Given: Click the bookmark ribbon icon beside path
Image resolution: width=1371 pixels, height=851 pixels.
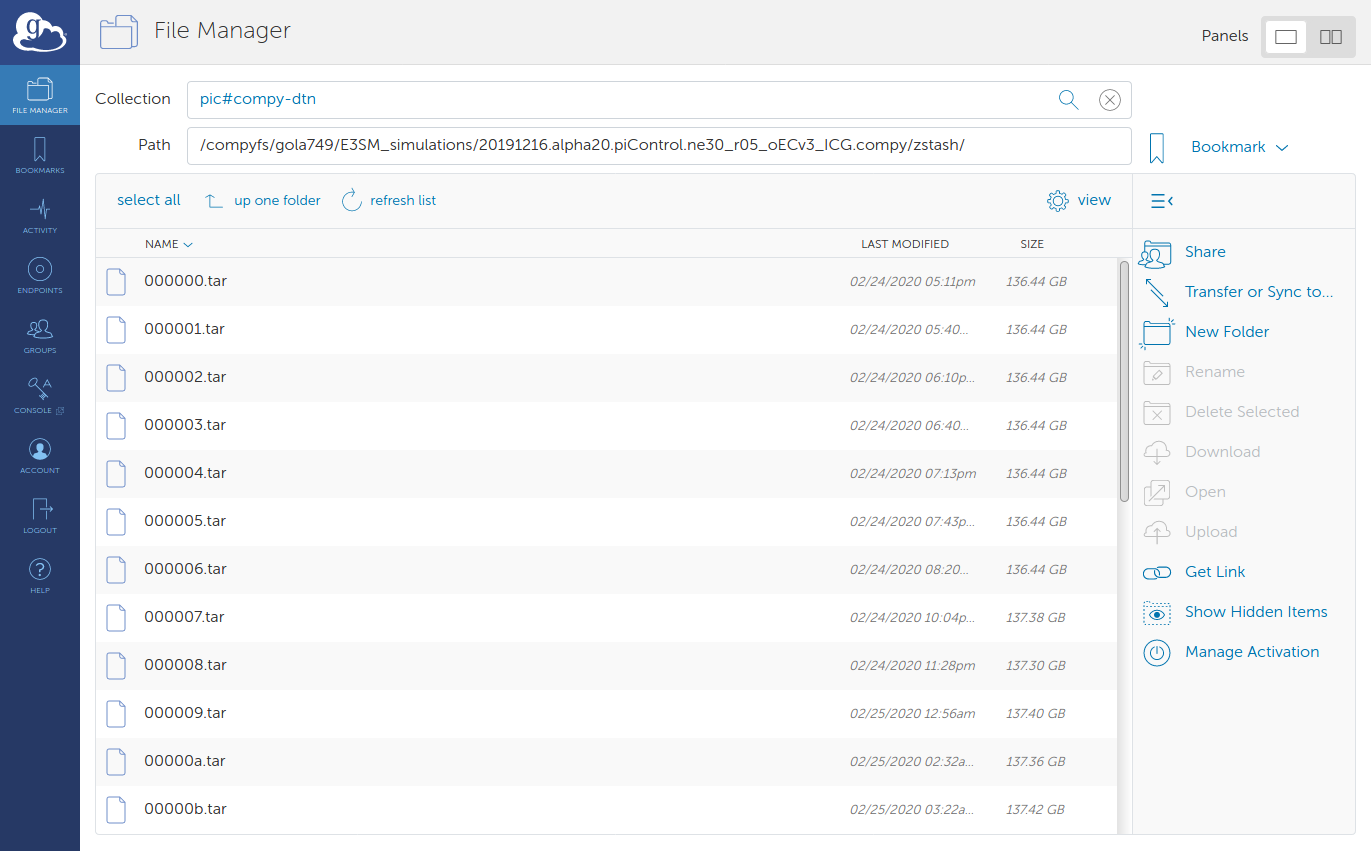Looking at the screenshot, I should pyautogui.click(x=1157, y=147).
